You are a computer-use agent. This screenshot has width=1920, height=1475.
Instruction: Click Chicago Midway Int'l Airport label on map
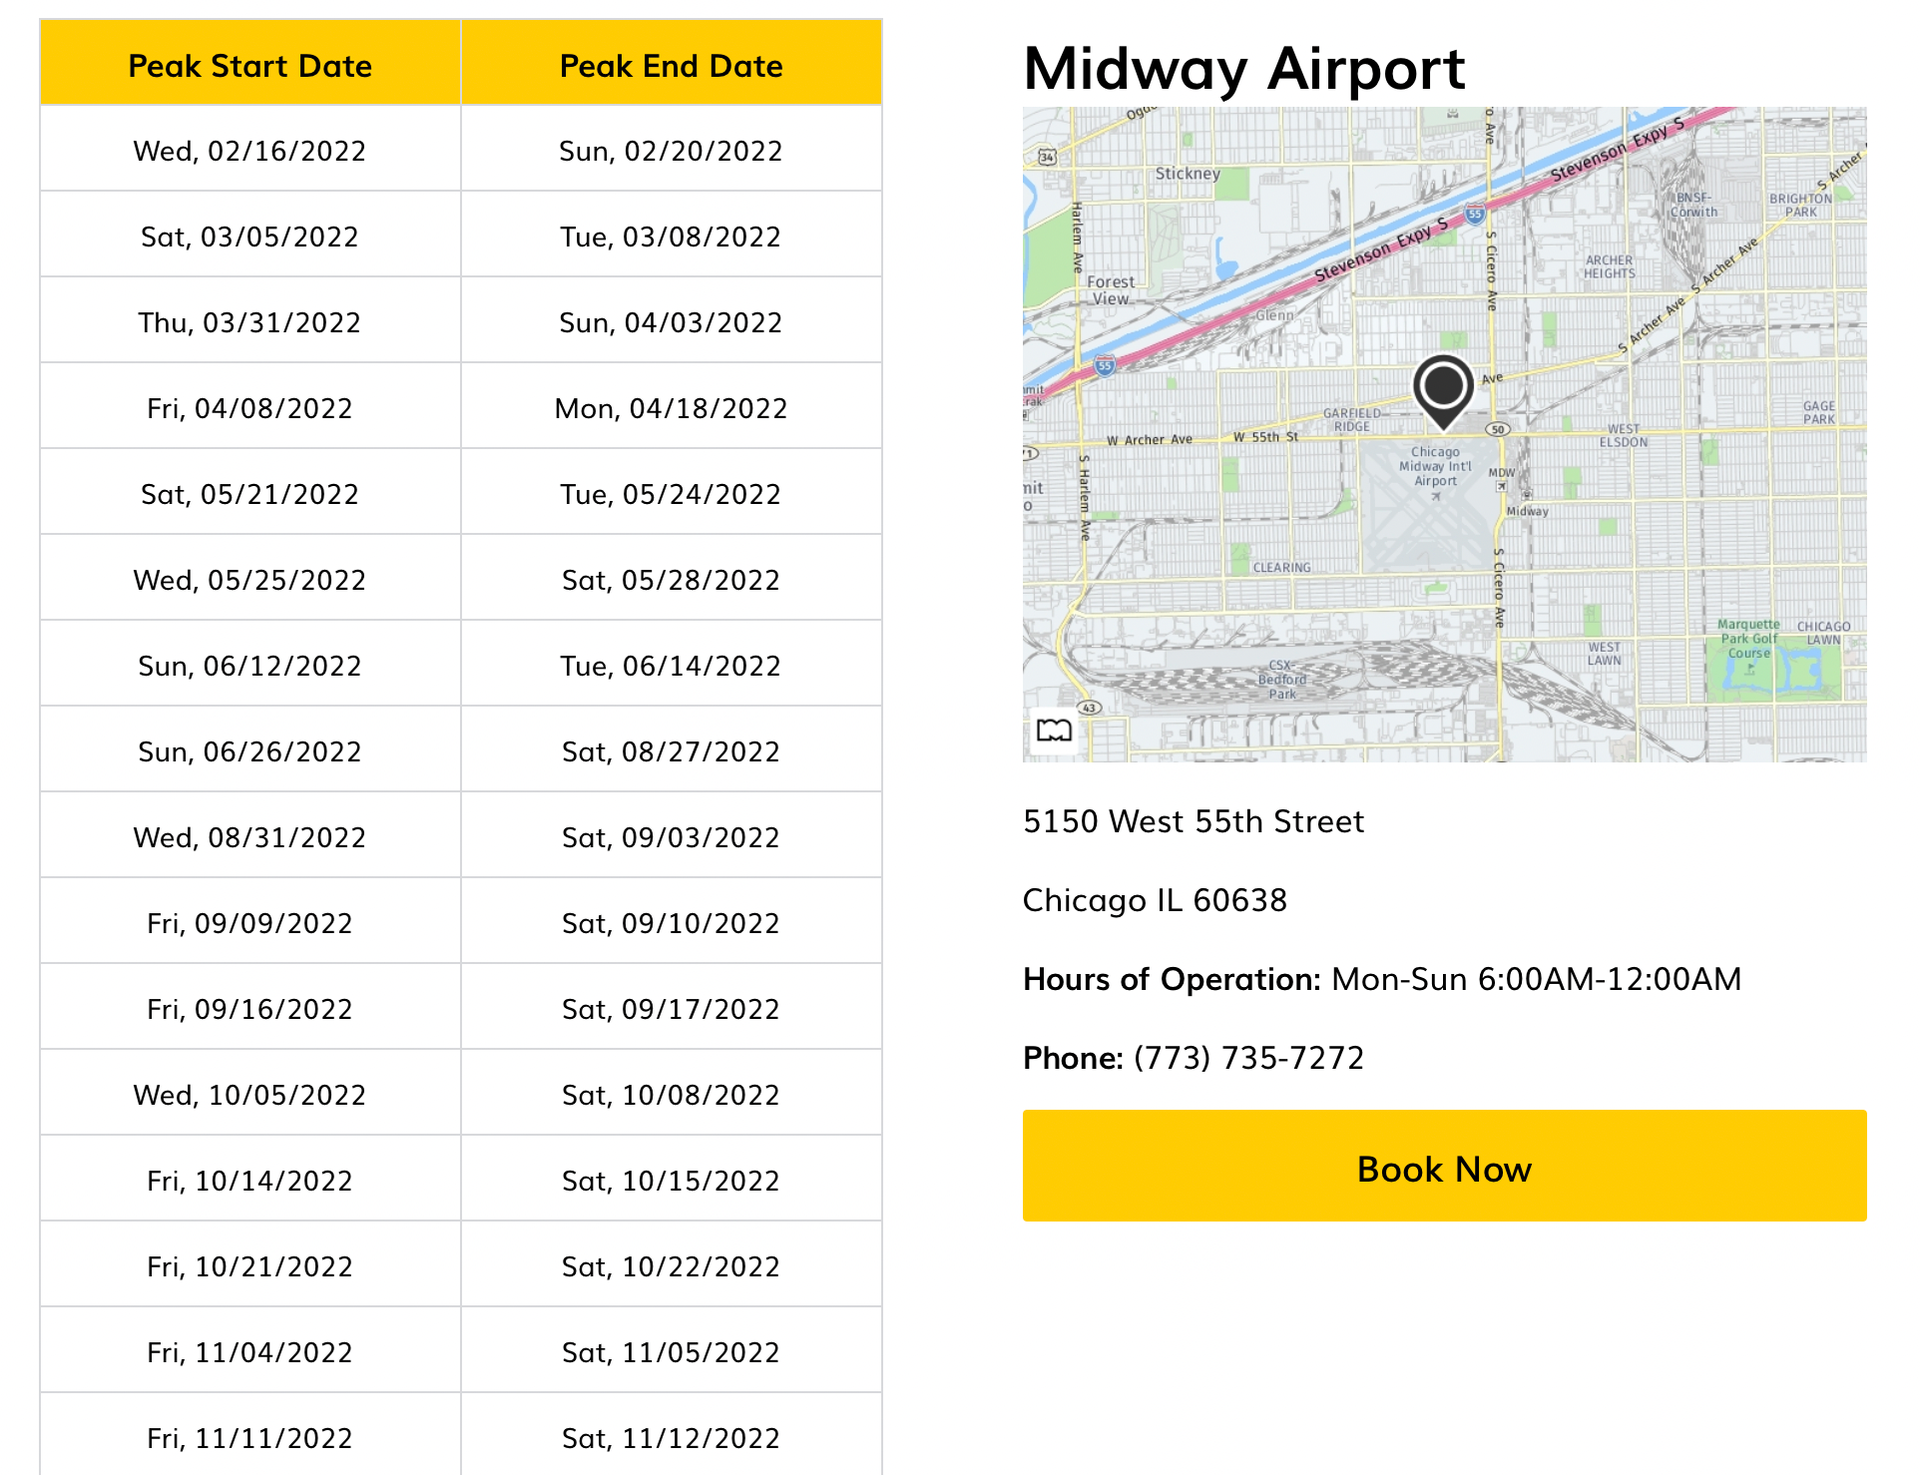click(1436, 466)
